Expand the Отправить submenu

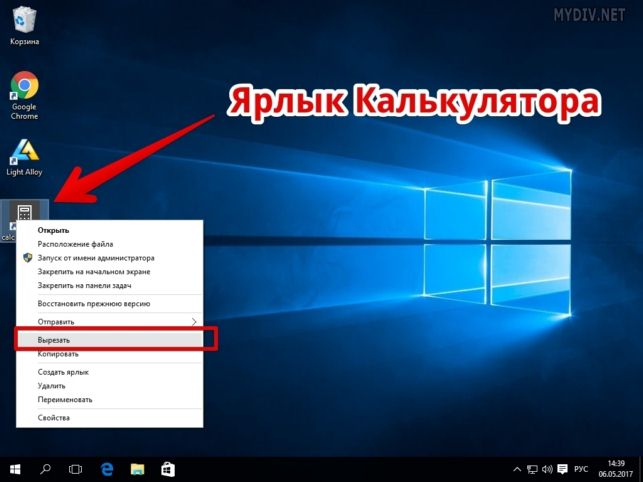[109, 322]
